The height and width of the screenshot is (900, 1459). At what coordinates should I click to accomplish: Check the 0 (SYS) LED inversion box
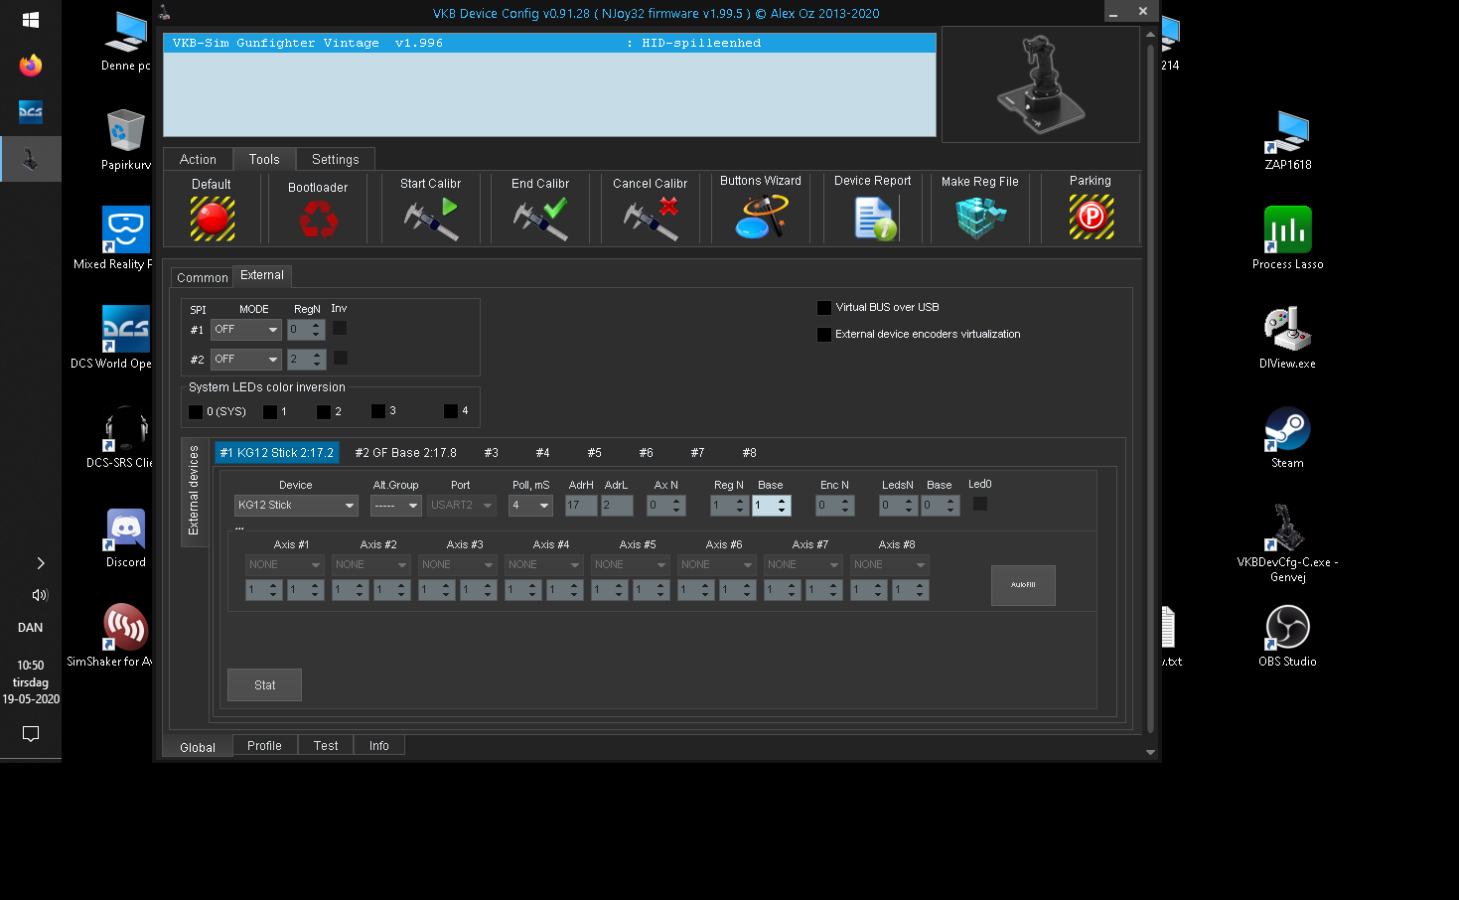click(196, 412)
